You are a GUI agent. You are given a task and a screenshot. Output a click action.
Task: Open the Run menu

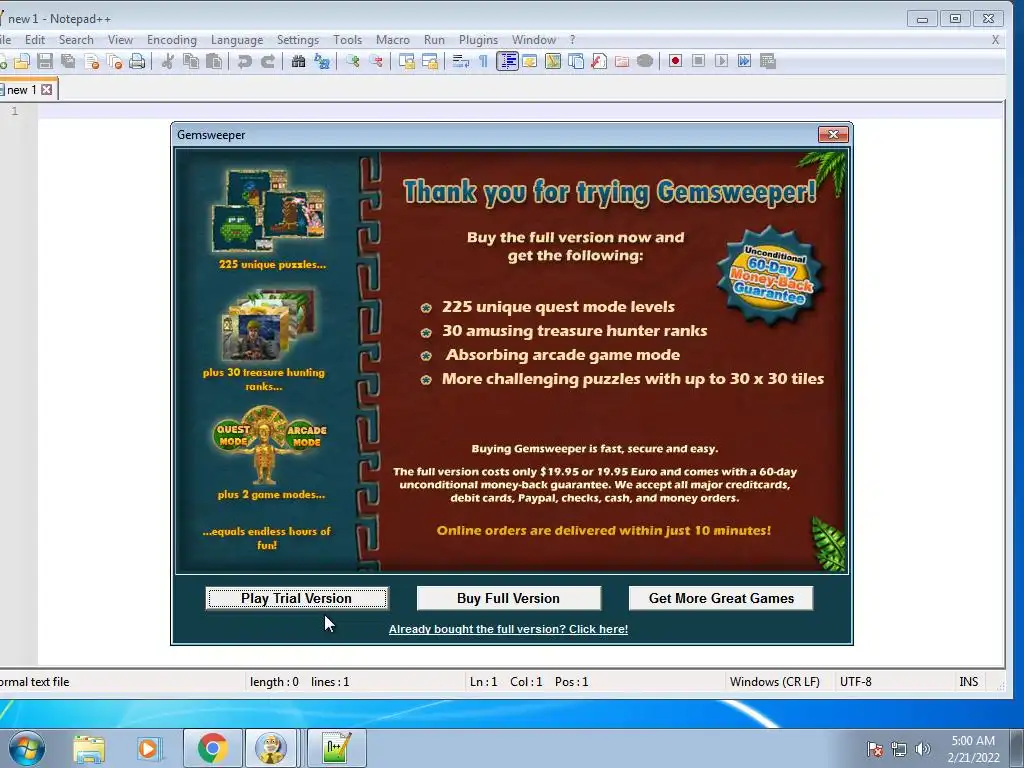coord(434,40)
